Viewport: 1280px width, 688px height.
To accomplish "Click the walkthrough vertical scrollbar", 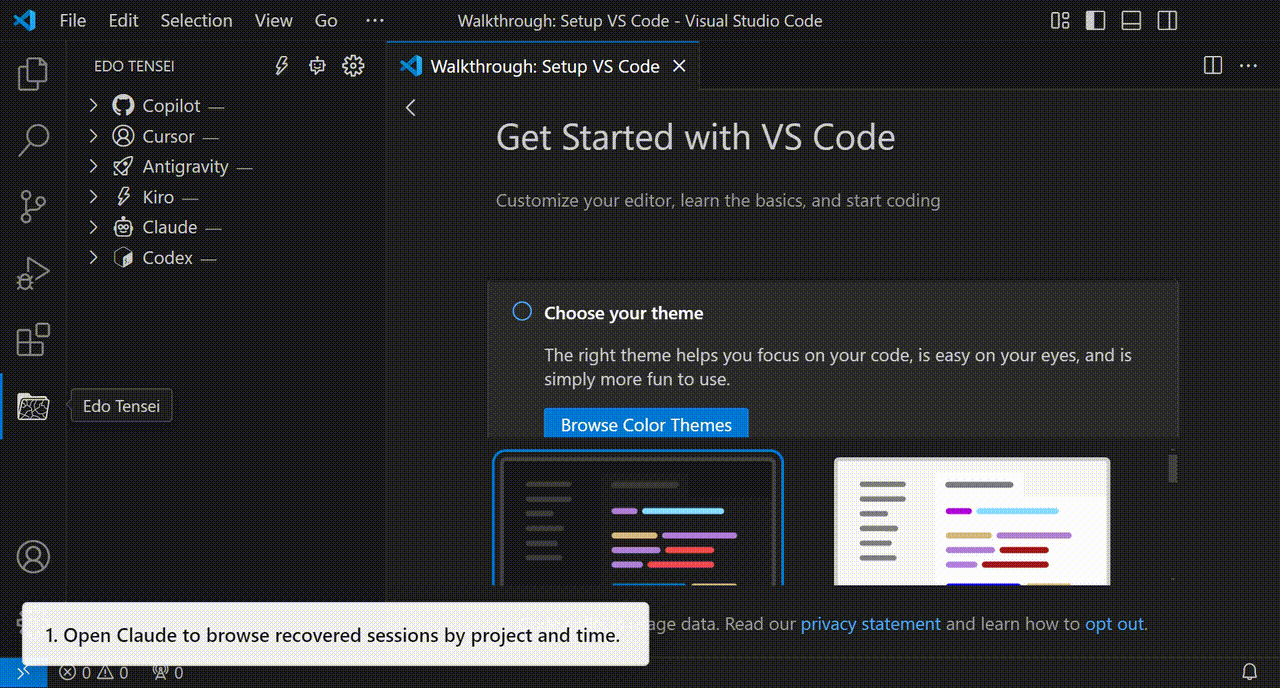I will tap(1173, 468).
